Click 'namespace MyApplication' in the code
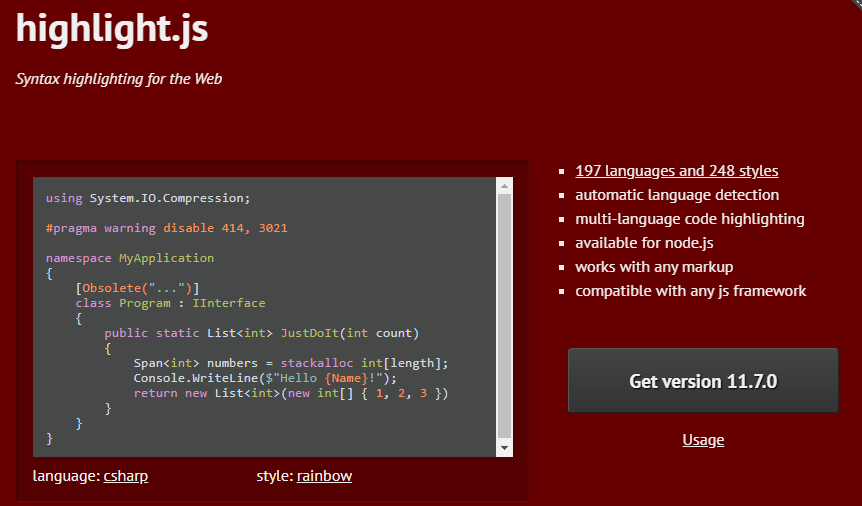Image resolution: width=862 pixels, height=506 pixels. [130, 258]
